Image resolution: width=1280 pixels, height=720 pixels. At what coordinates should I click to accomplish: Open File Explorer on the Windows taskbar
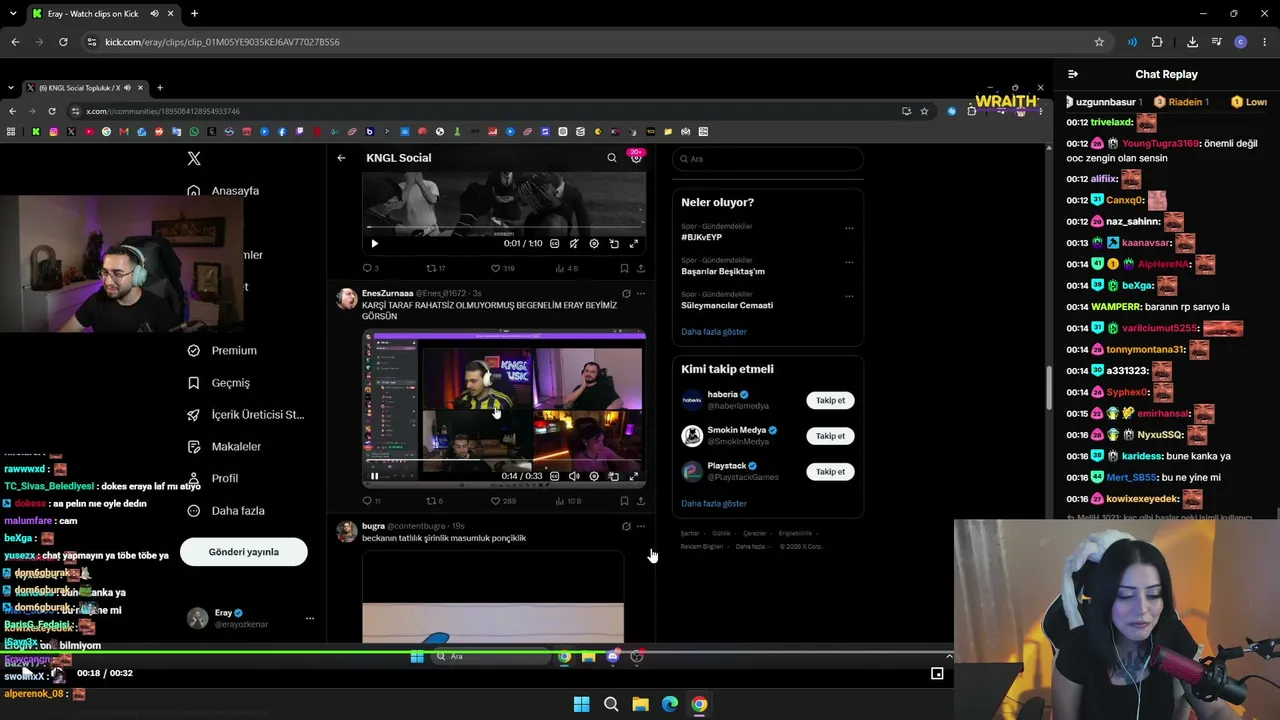click(640, 704)
